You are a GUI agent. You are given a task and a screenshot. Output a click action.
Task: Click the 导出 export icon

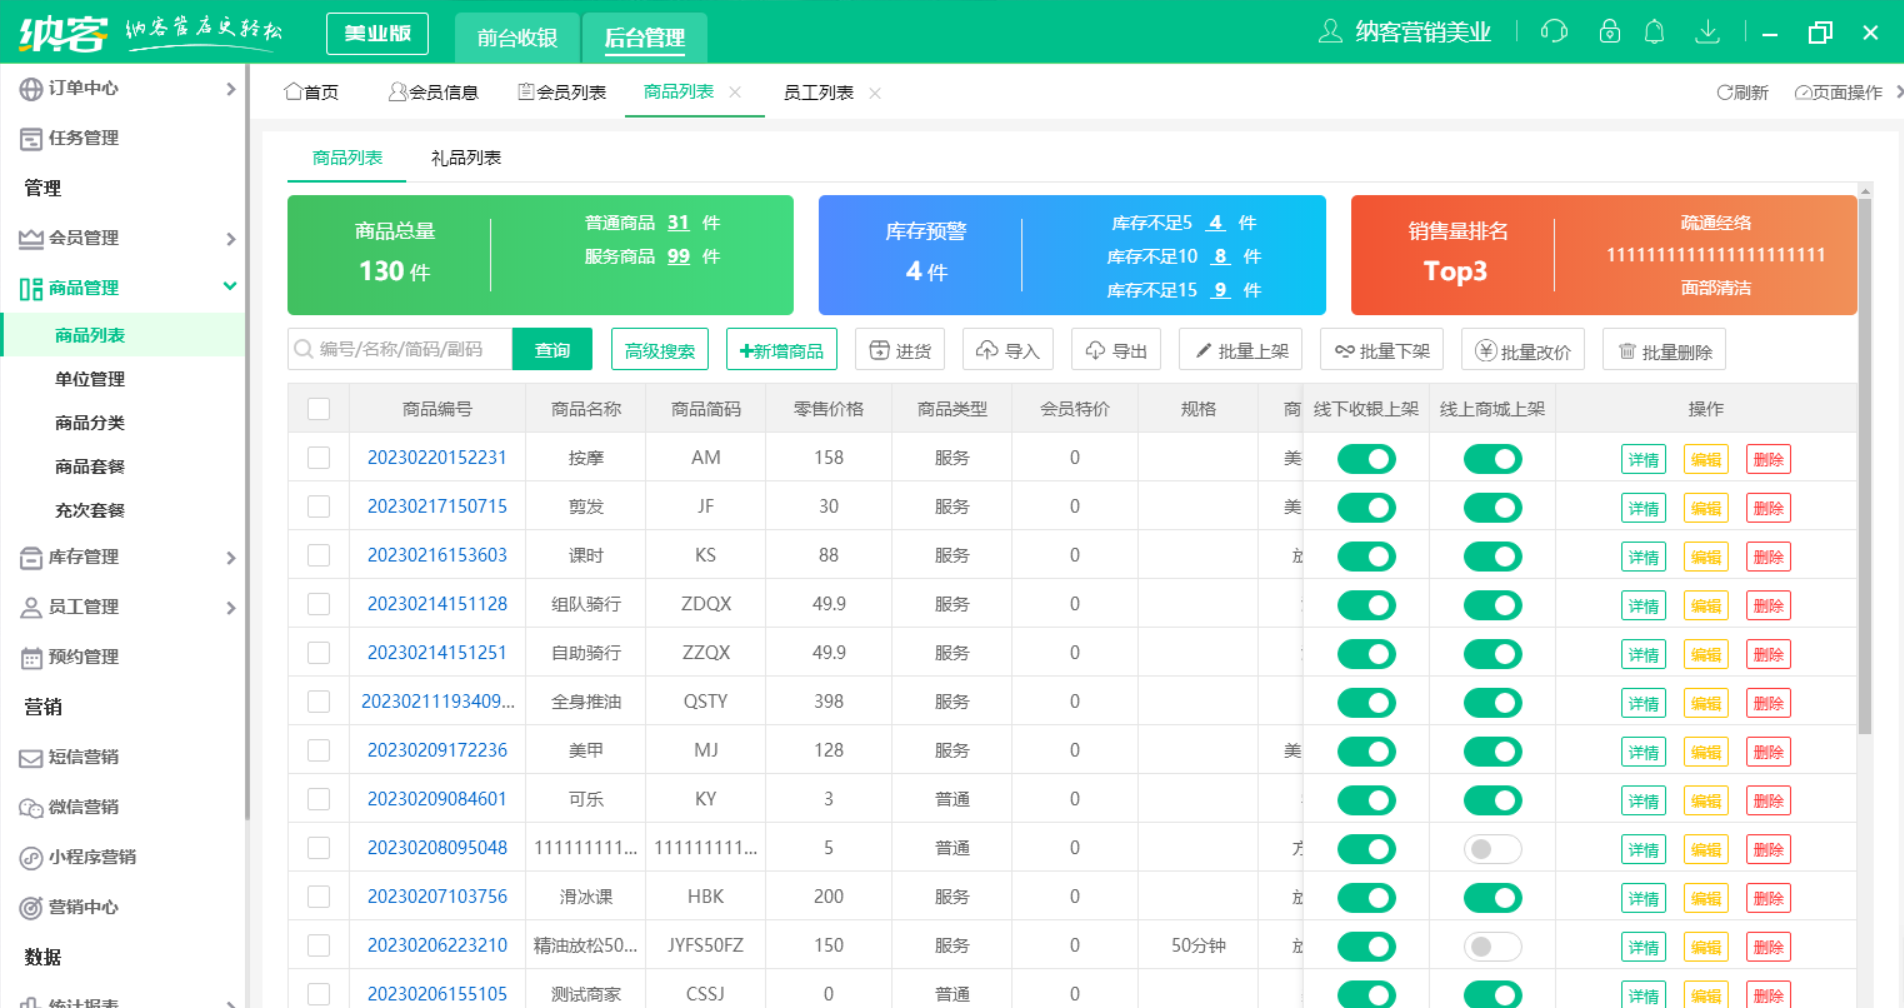1115,349
